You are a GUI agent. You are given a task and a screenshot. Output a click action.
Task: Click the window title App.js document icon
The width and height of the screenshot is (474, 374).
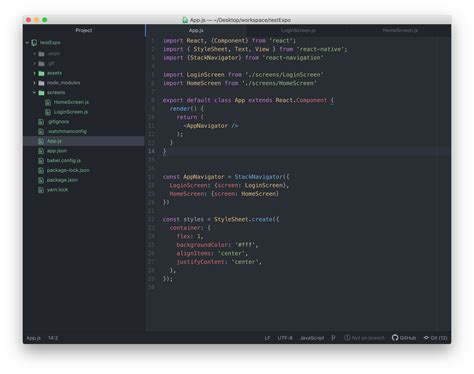click(x=185, y=20)
